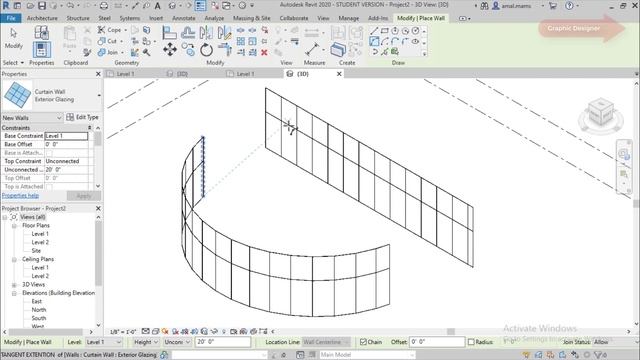
Task: Select the Pick Lines draw tool
Action: [x=384, y=51]
